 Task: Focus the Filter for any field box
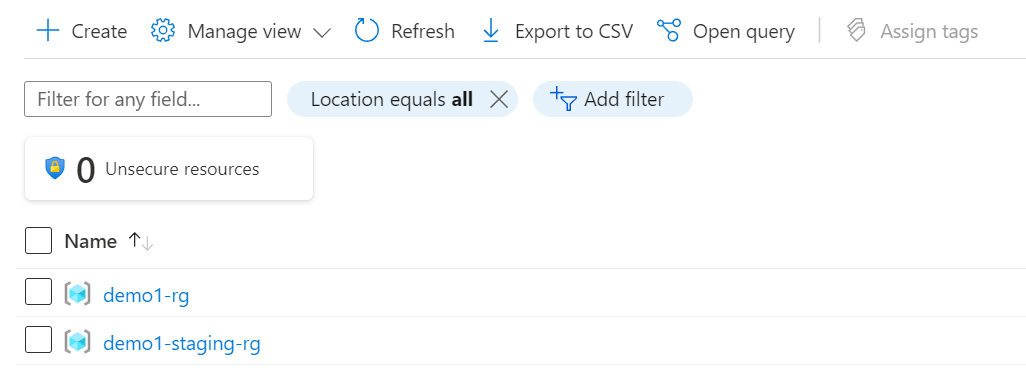pyautogui.click(x=148, y=99)
